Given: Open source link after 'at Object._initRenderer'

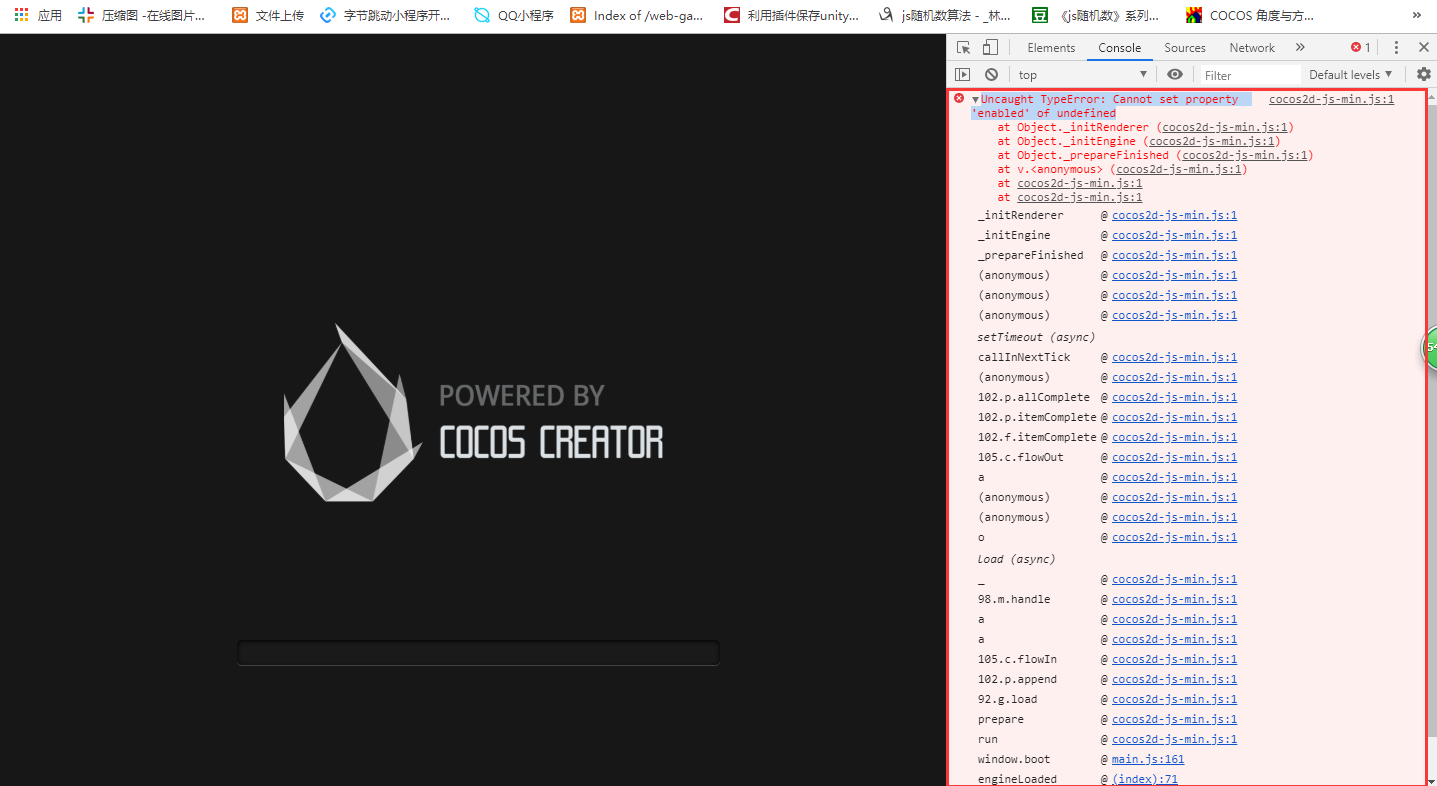Looking at the screenshot, I should point(1224,127).
